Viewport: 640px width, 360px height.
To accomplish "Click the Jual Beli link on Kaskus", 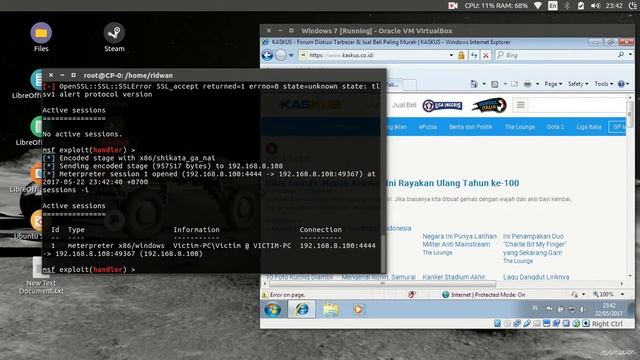I will click(404, 105).
